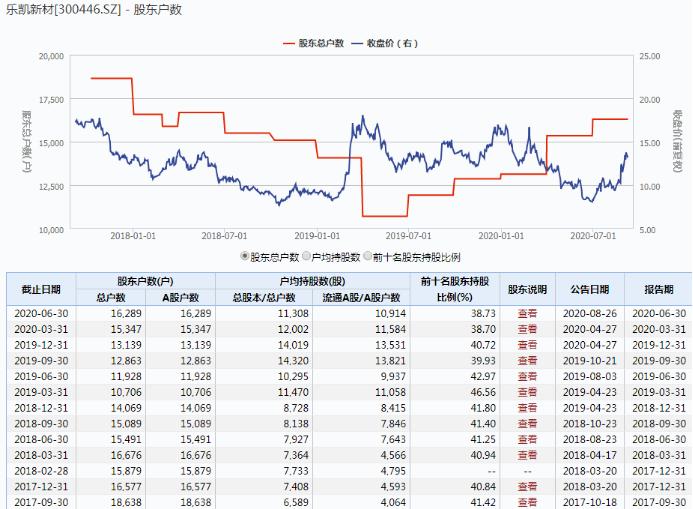Viewport: 693px width, 509px height.
Task: Toggle the 股东总户数 red line legend
Action: coord(314,43)
